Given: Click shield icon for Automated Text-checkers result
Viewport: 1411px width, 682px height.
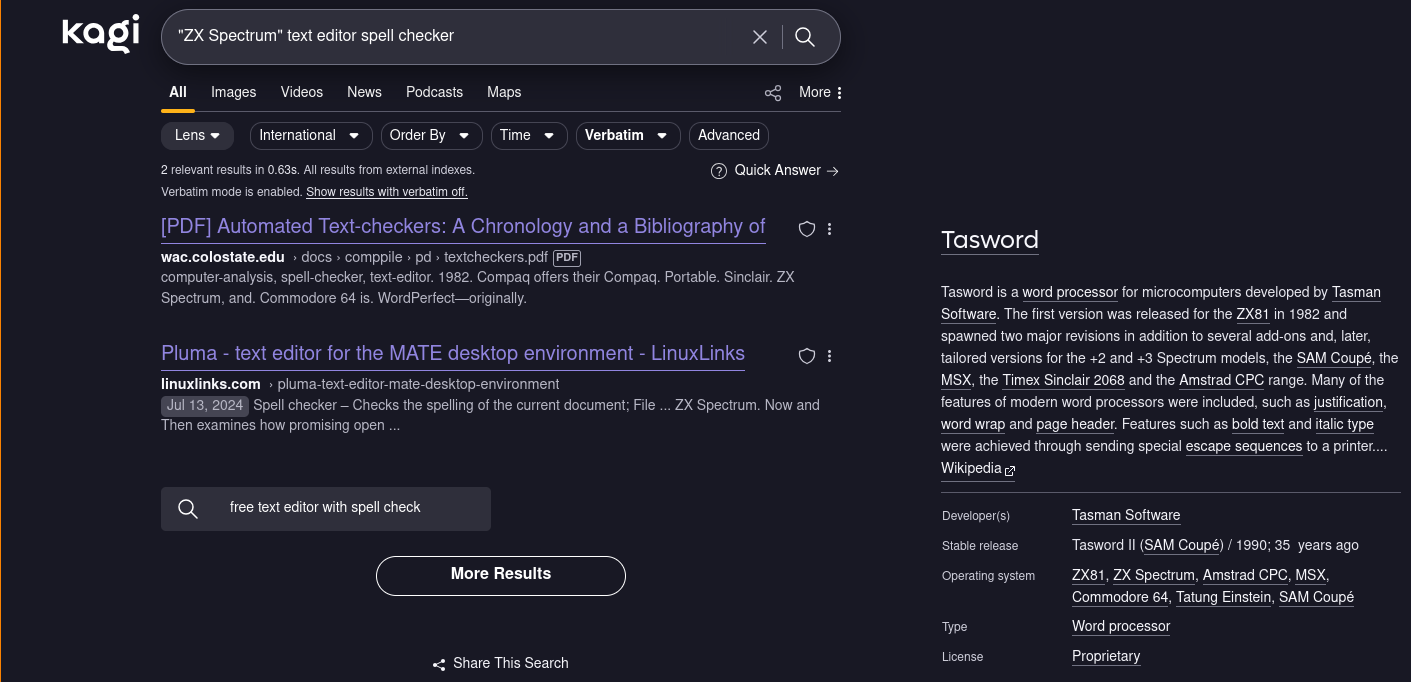Looking at the screenshot, I should pyautogui.click(x=807, y=229).
